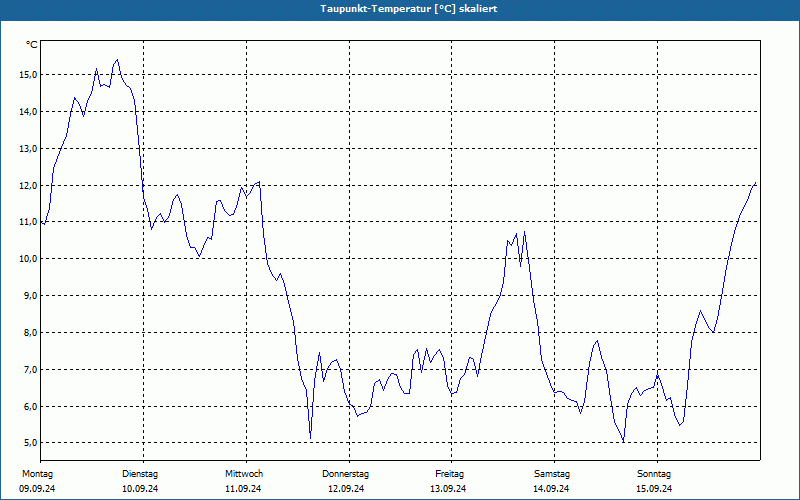Click the 13,0 y-axis label
800x500 pixels.
28,148
